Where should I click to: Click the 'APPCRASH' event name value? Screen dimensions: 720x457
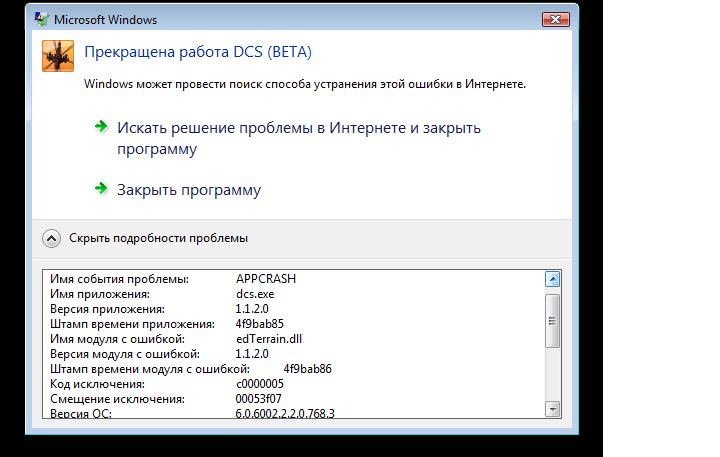point(266,279)
